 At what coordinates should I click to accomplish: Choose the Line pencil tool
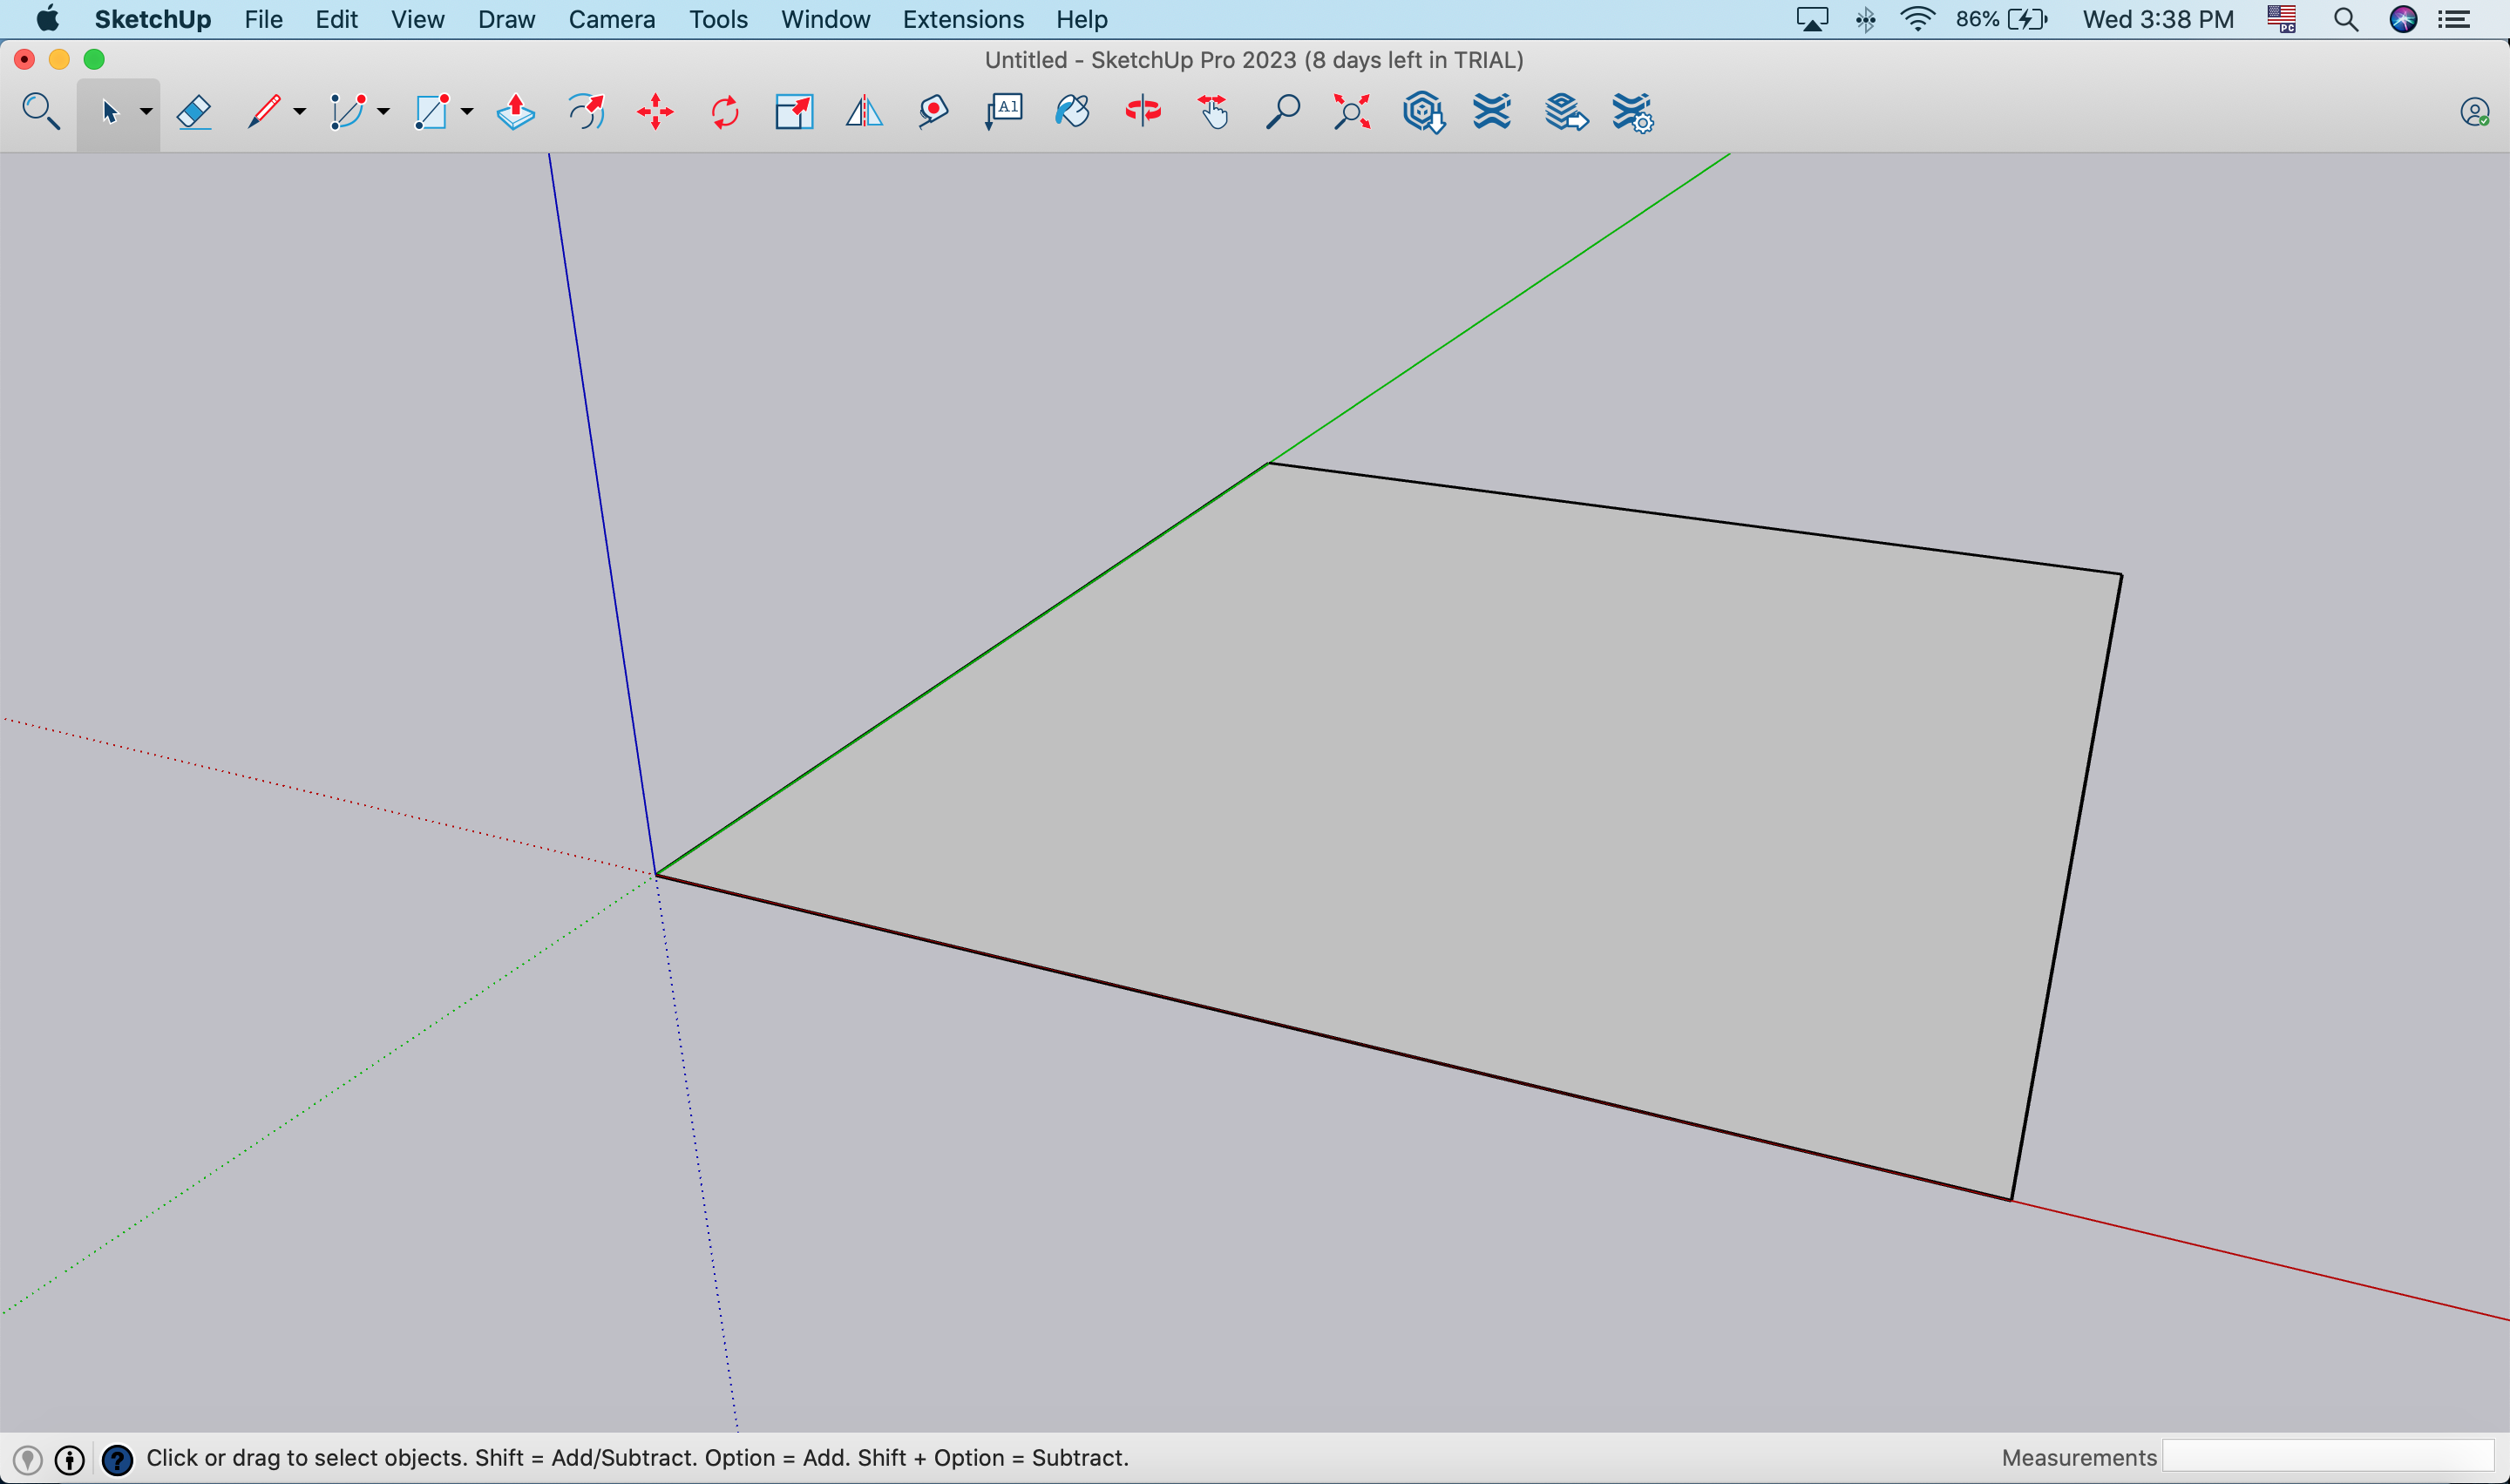264,112
